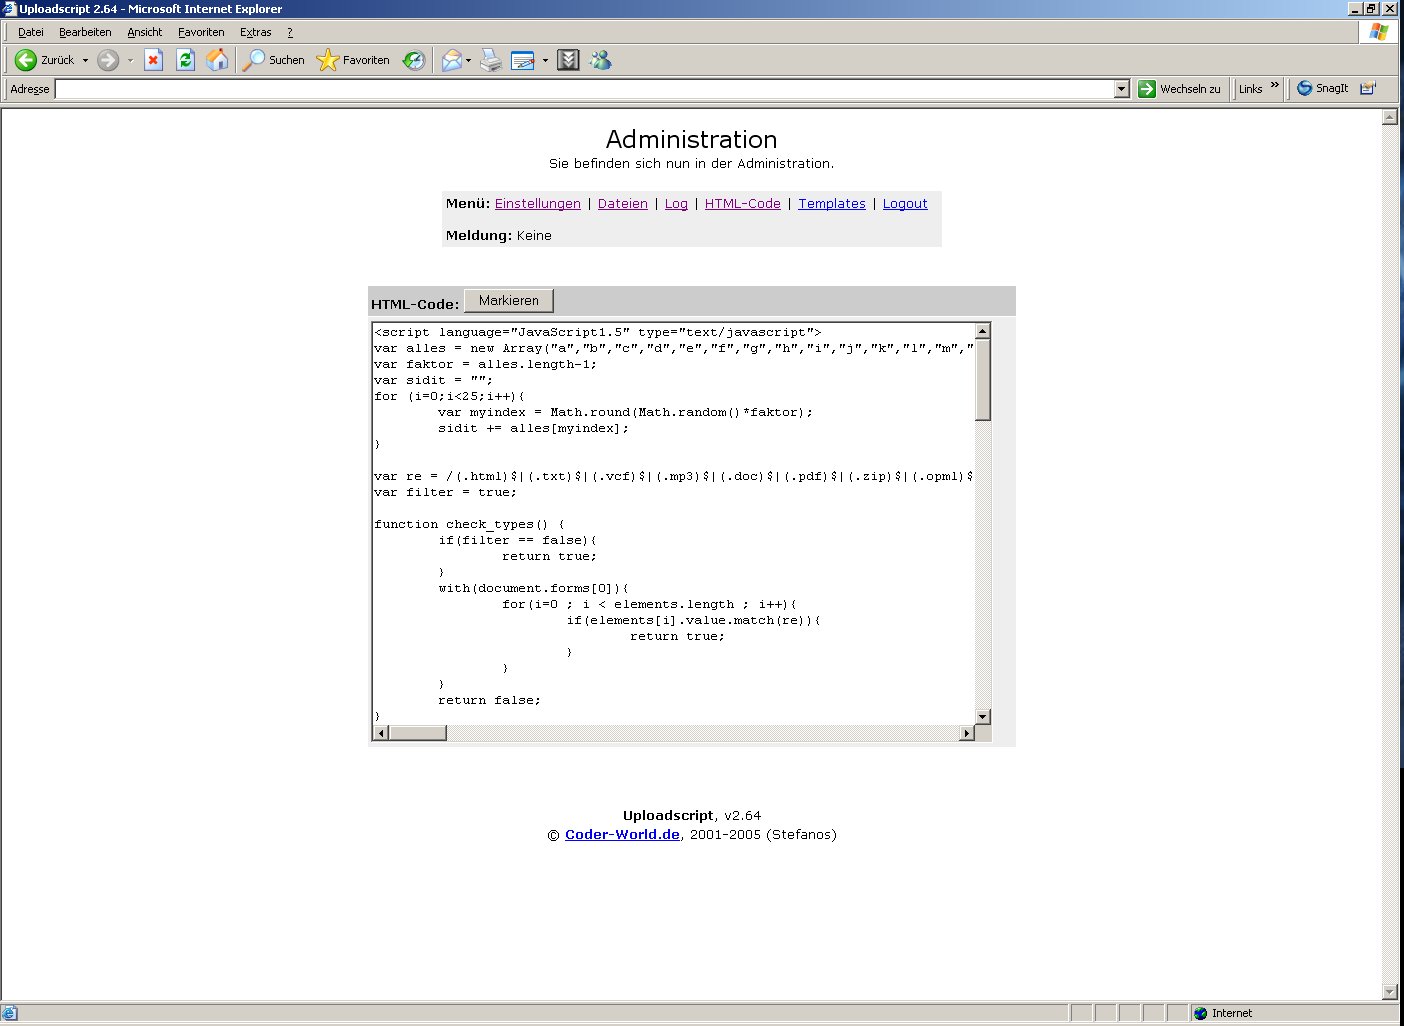This screenshot has height=1026, width=1404.
Task: Open the Mail icon dropdown arrow
Action: tap(468, 60)
